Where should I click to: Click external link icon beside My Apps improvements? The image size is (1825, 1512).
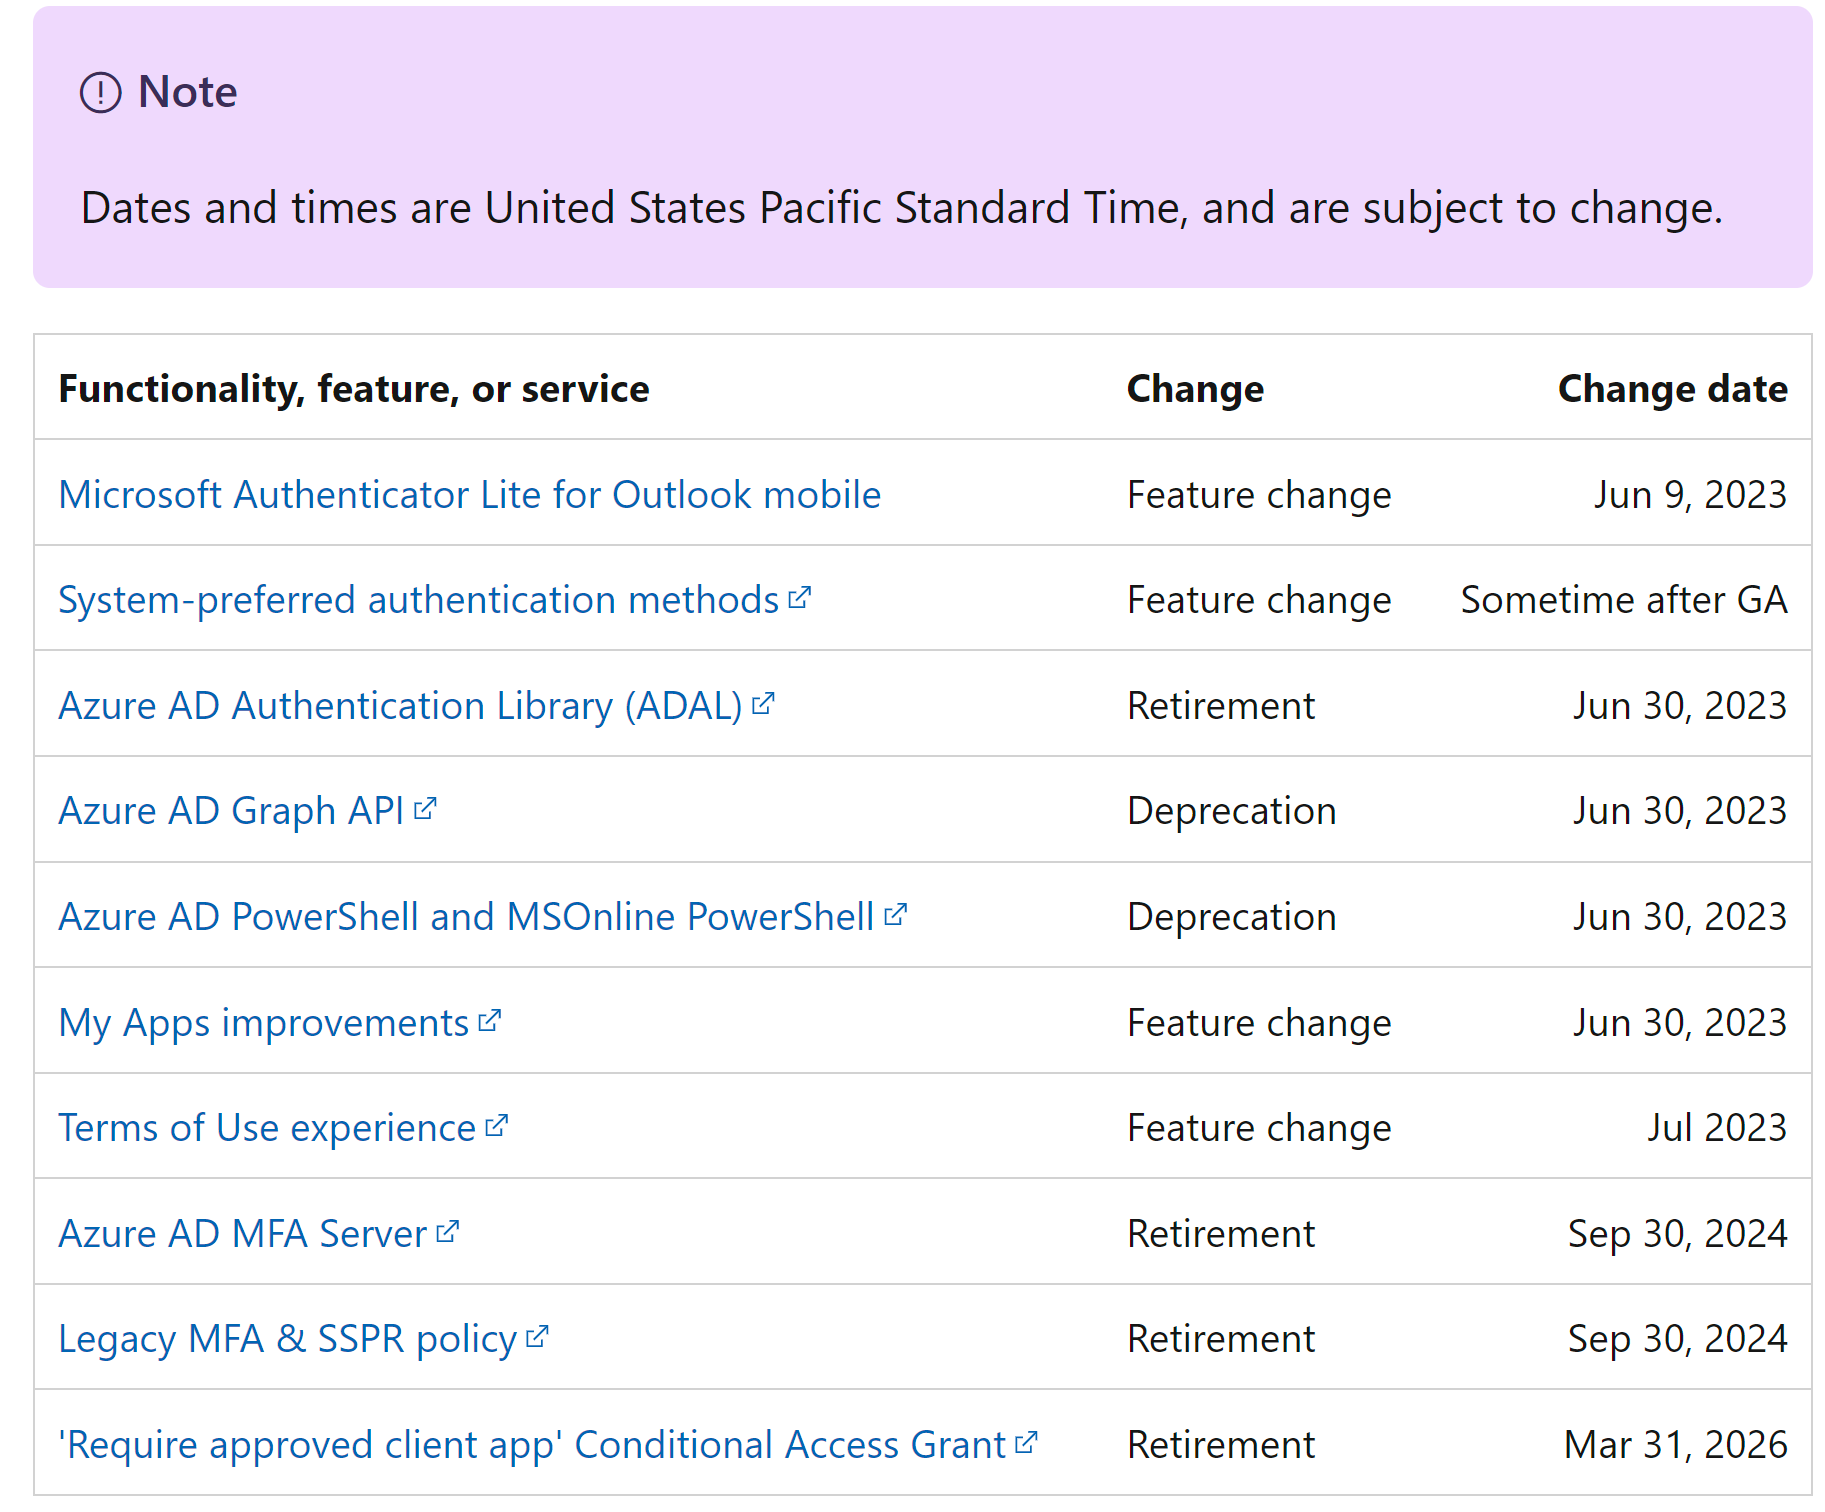click(x=490, y=1021)
